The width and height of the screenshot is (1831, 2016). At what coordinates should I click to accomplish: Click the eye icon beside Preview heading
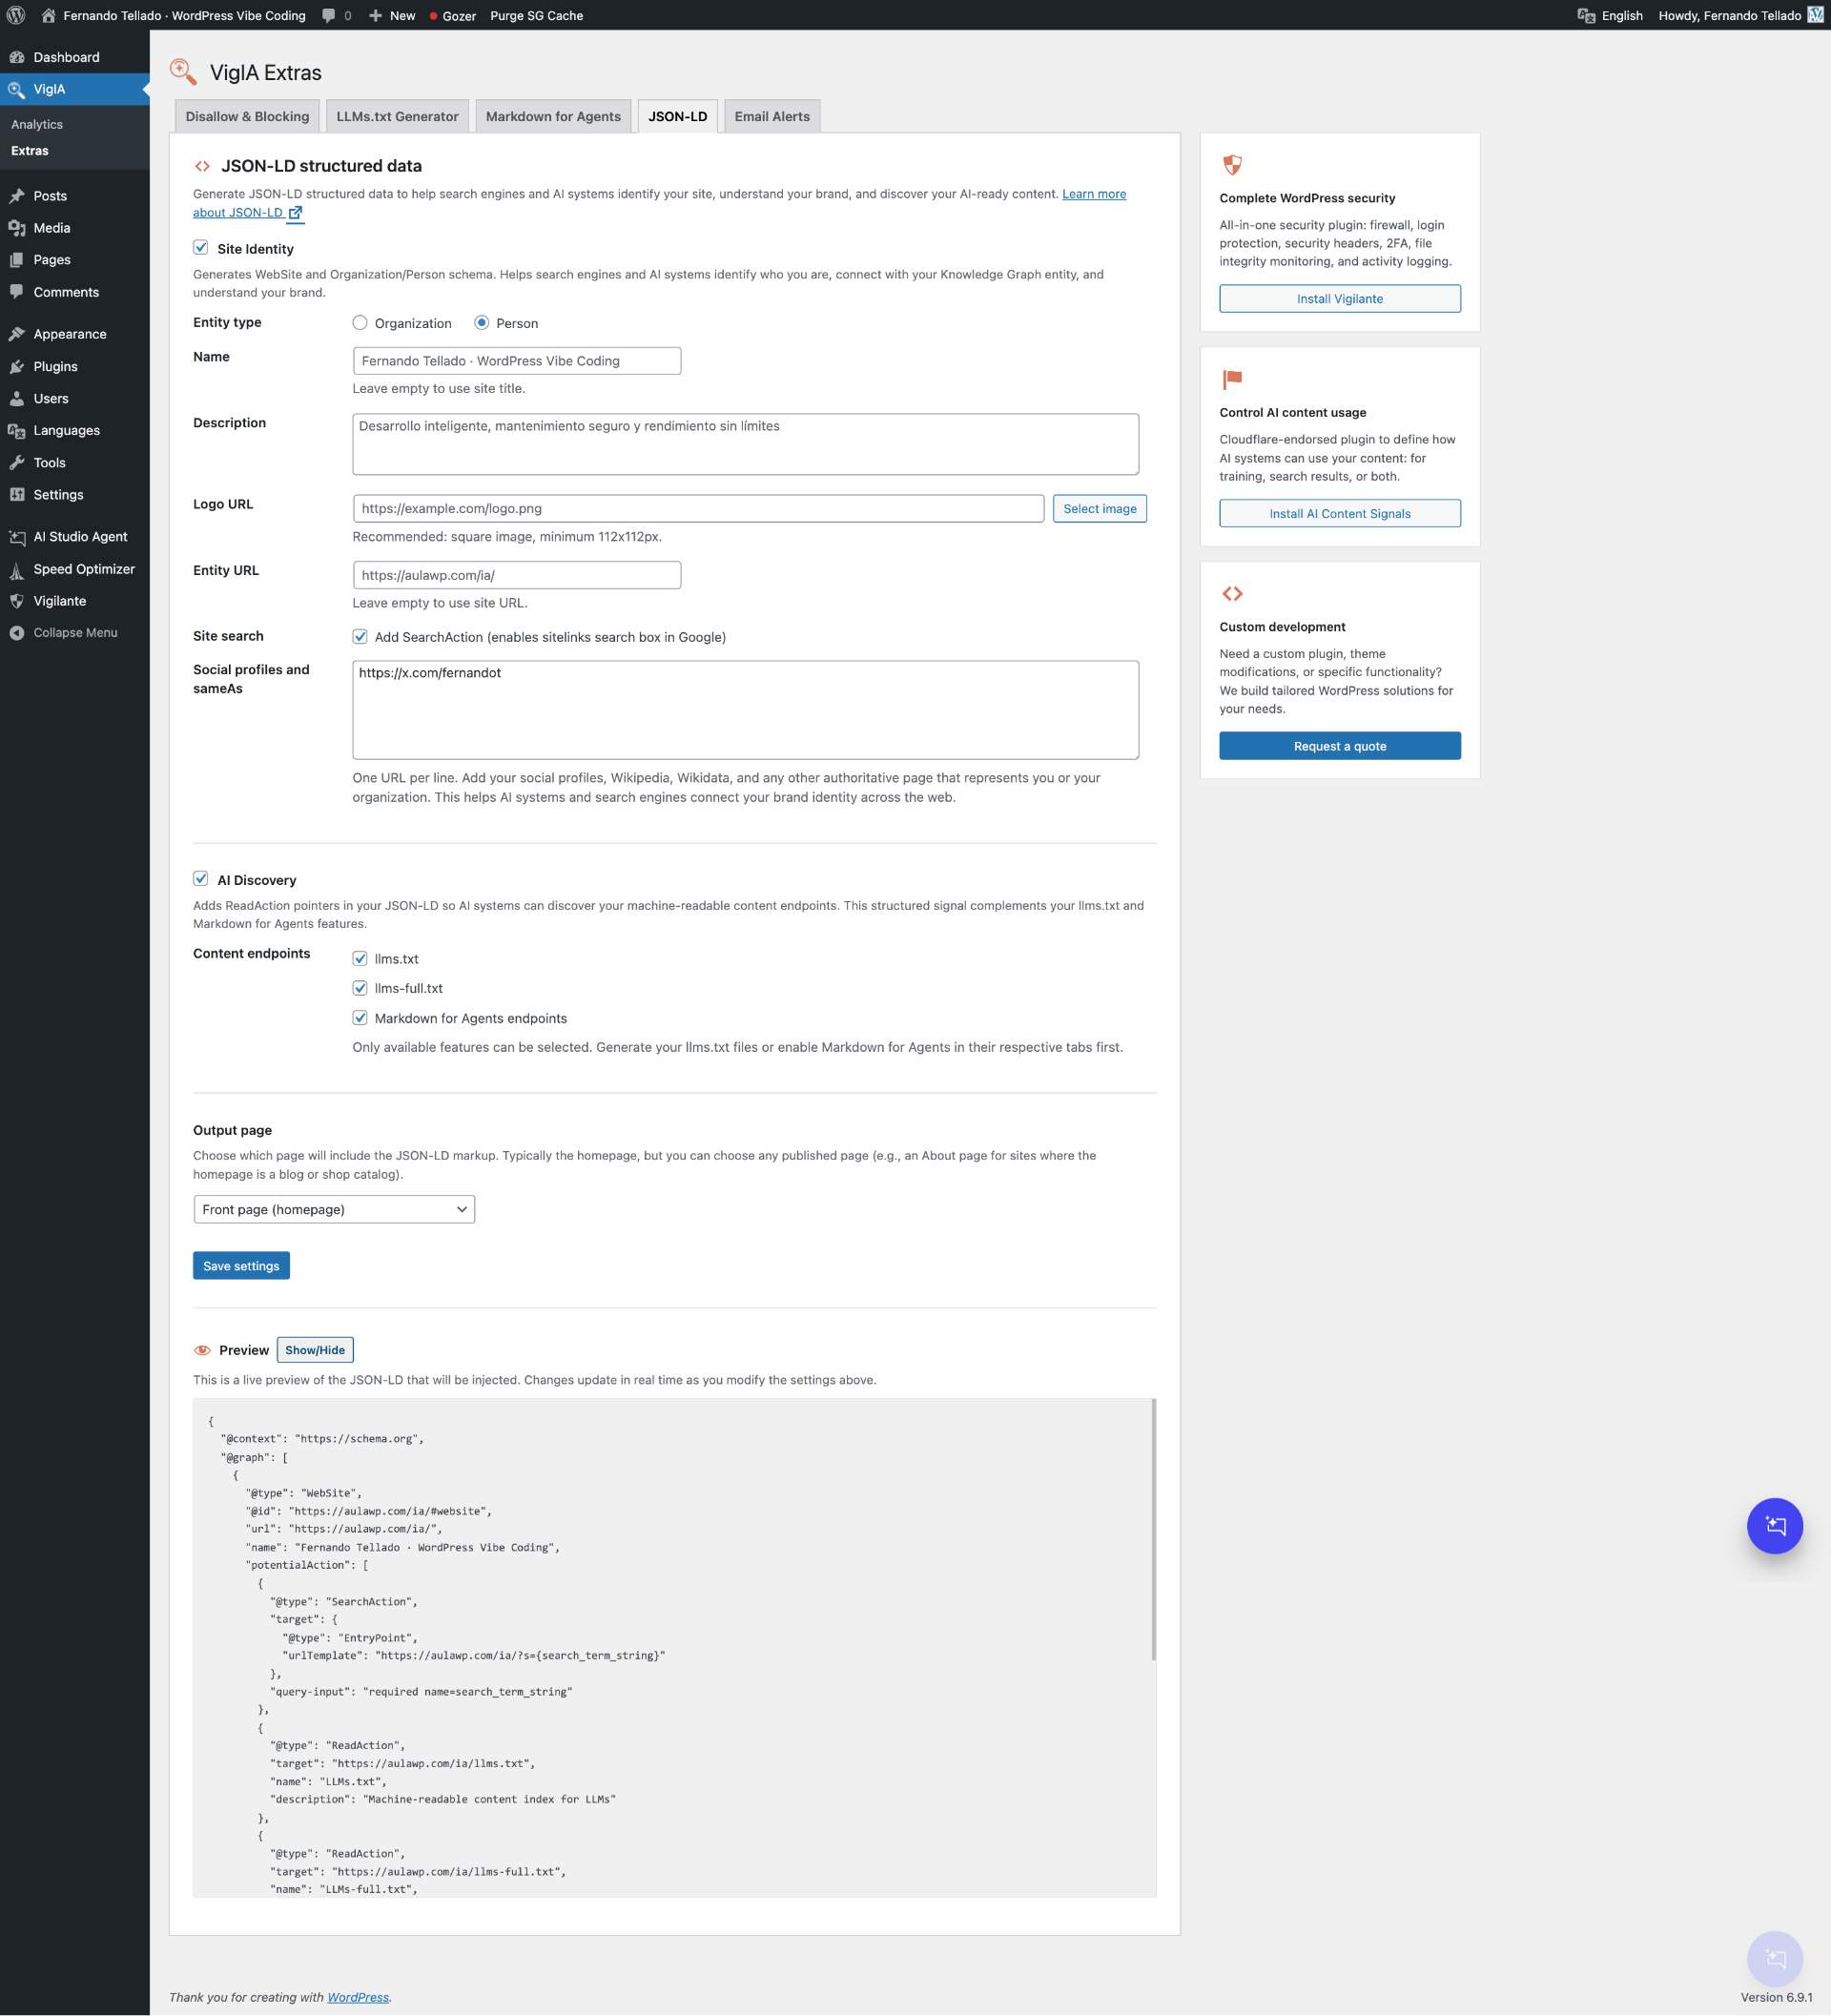[x=202, y=1349]
